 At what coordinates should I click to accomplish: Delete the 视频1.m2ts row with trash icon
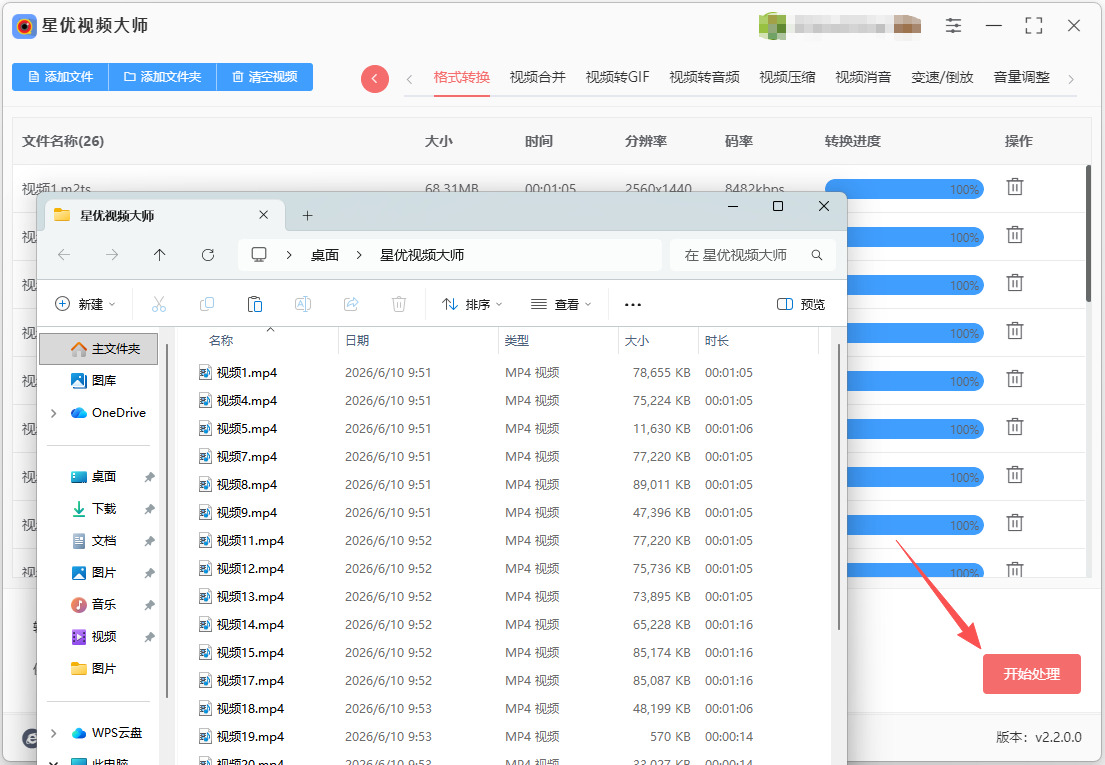pyautogui.click(x=1015, y=187)
